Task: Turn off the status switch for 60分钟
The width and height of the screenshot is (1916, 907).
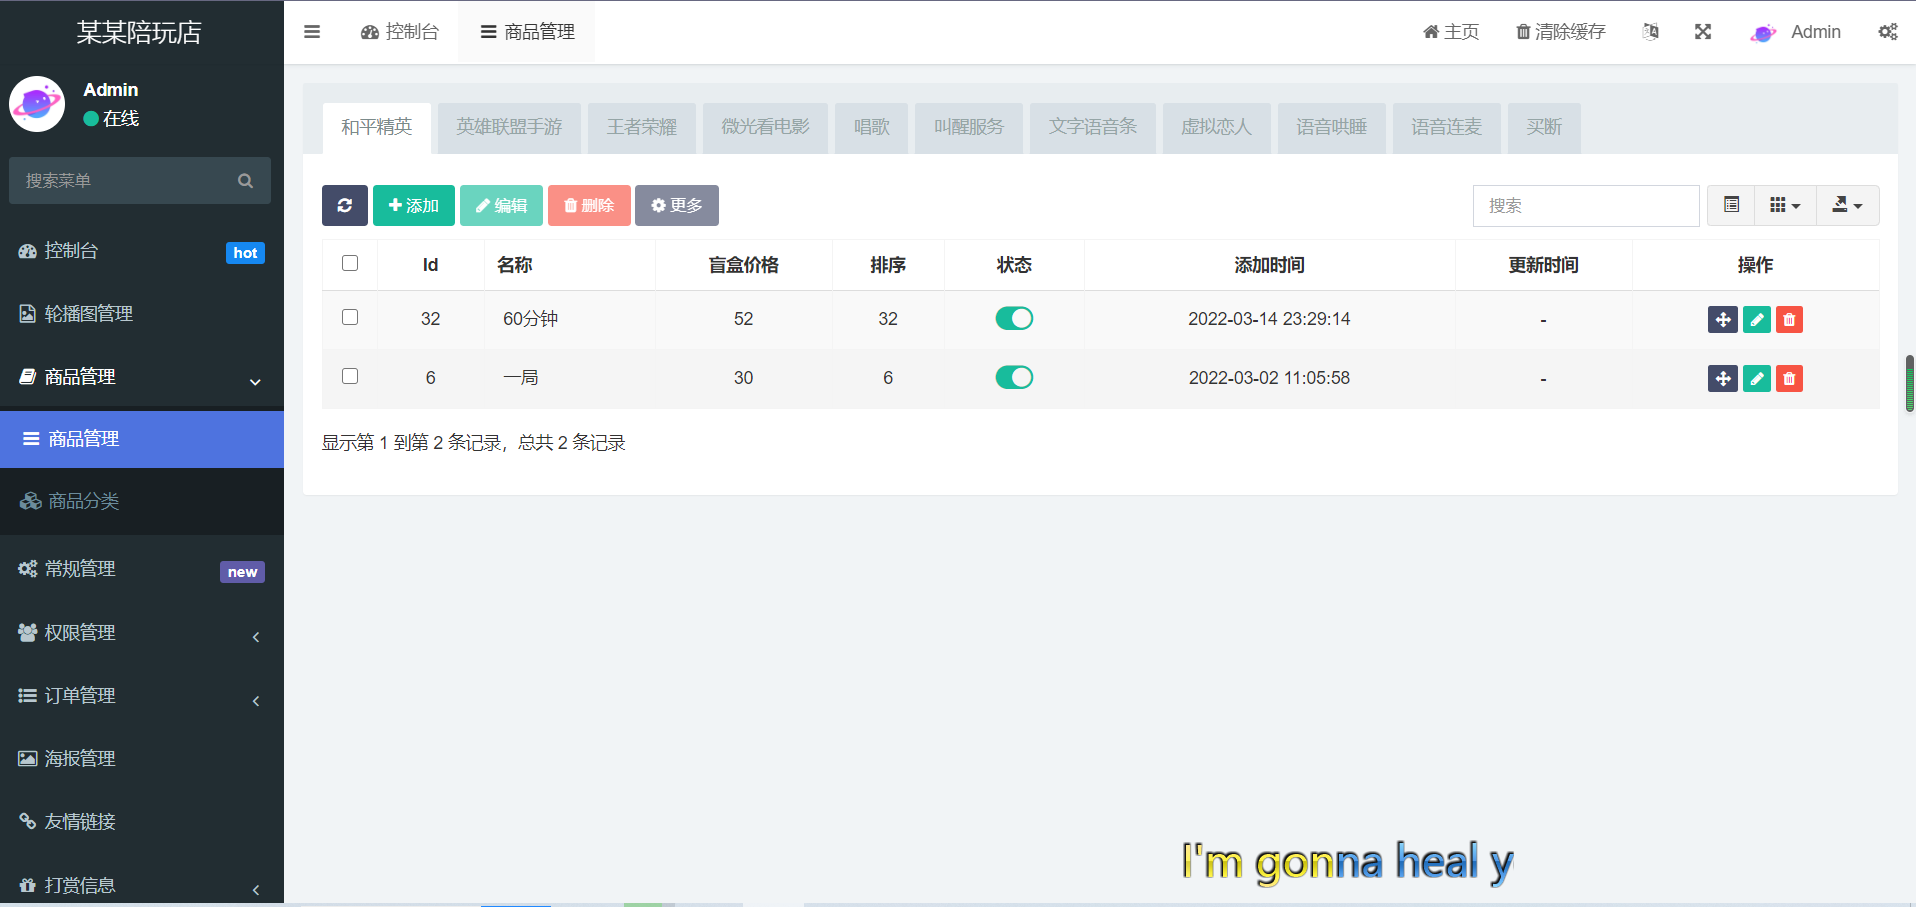Action: click(1014, 318)
